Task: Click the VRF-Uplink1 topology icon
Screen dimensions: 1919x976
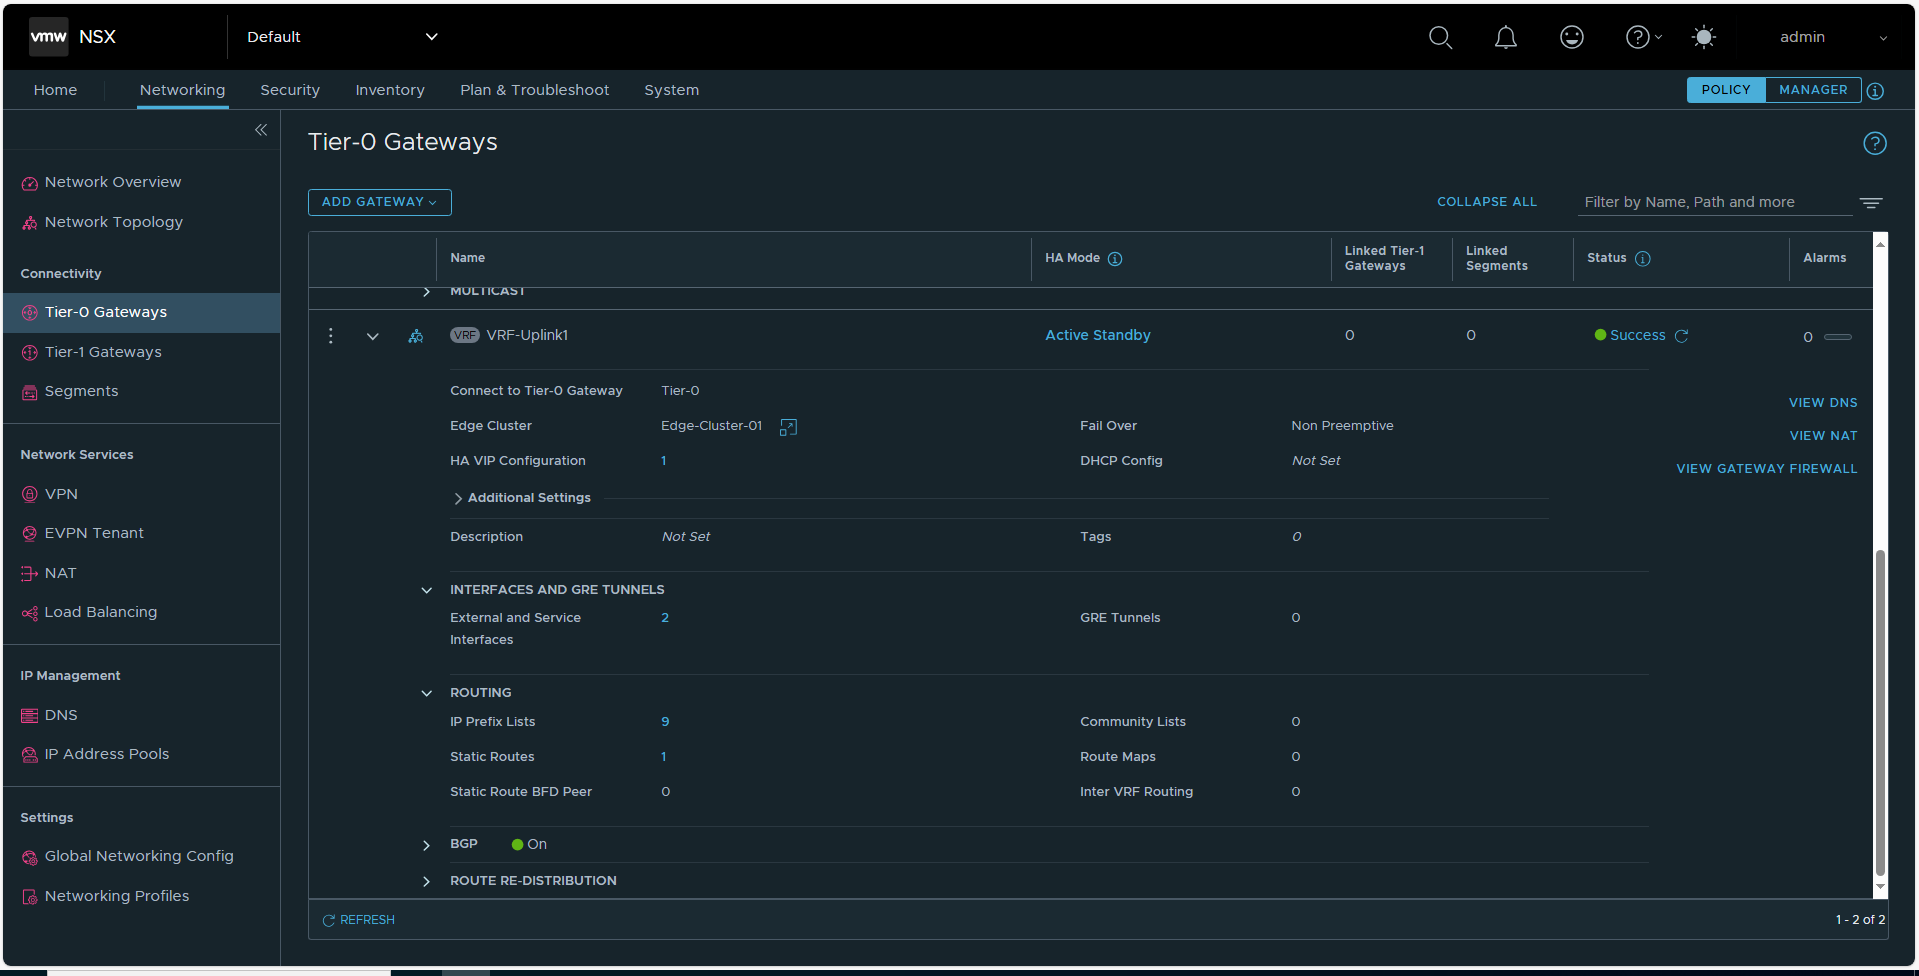Action: 416,336
